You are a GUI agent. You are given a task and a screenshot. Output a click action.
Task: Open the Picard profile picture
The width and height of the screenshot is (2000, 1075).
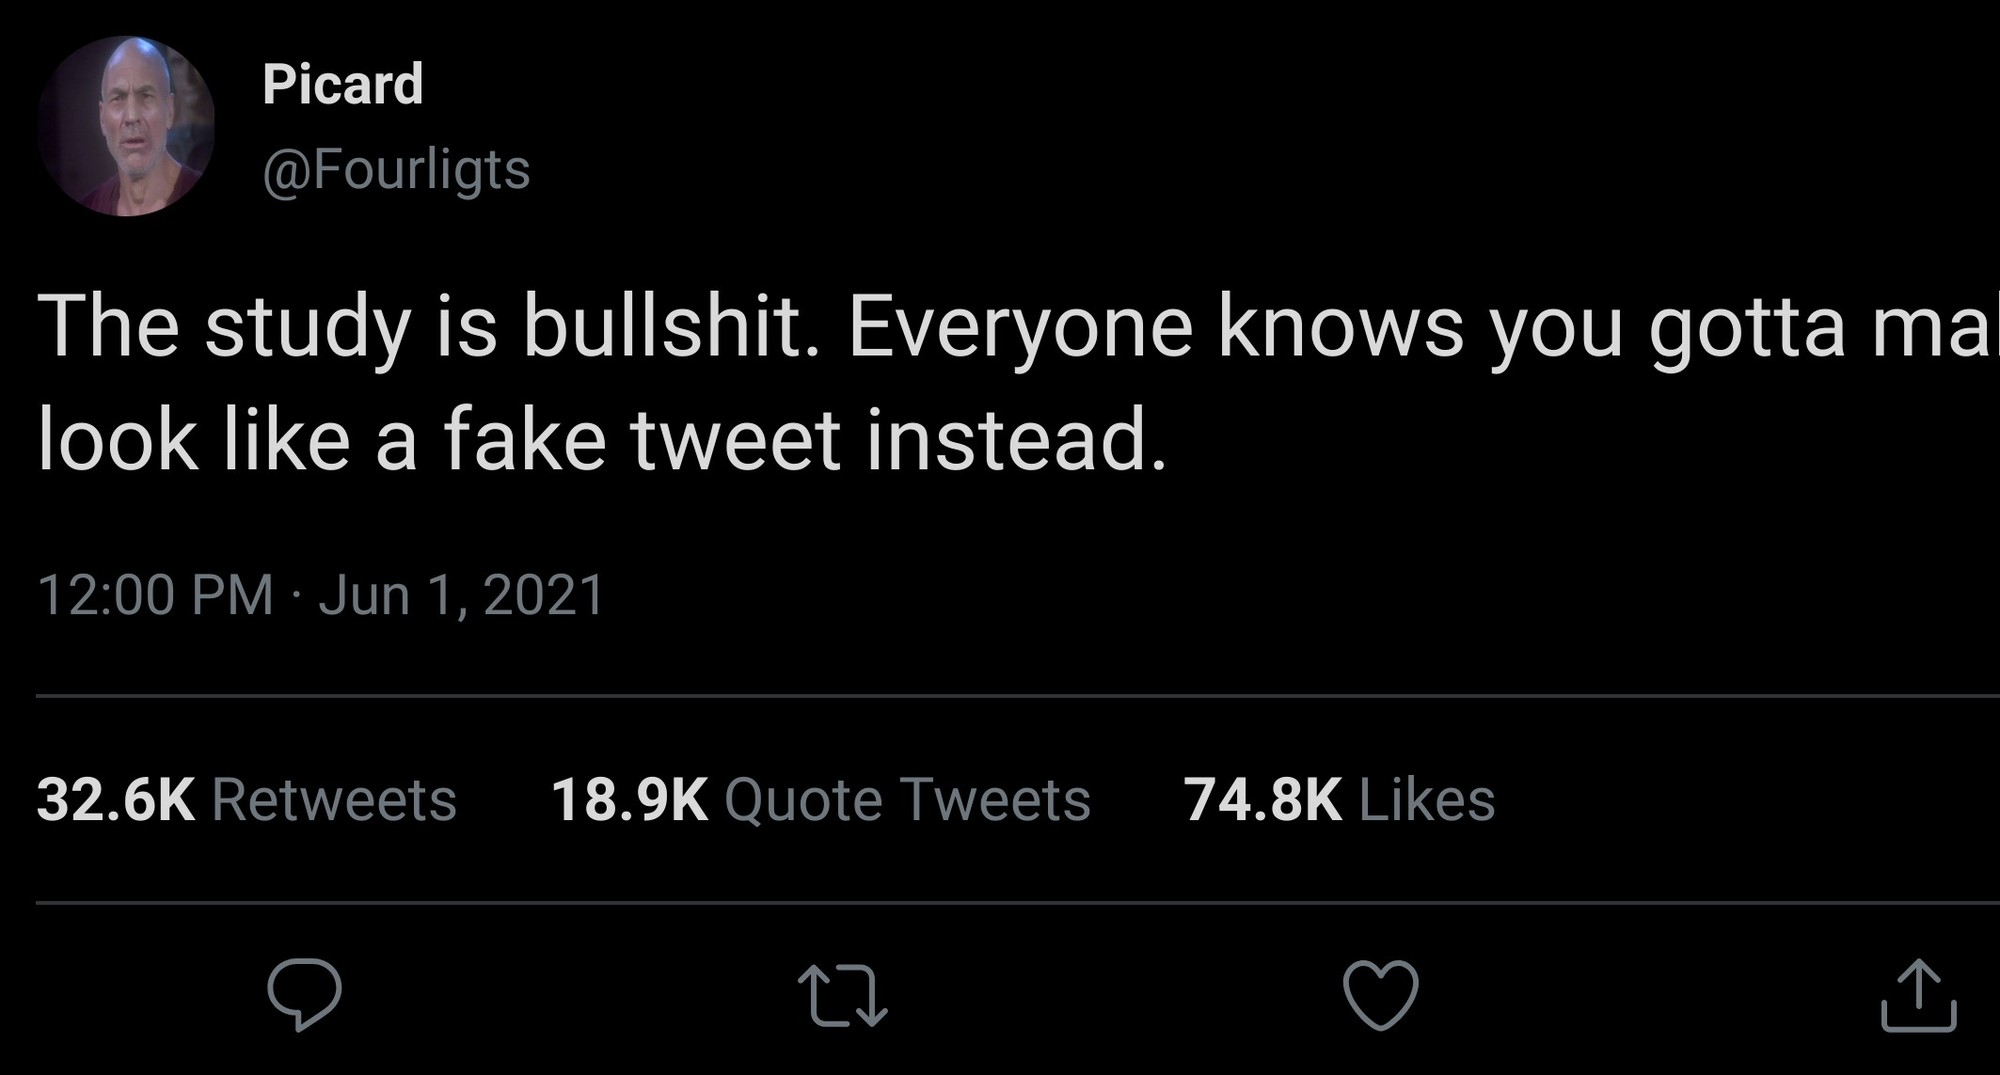[x=126, y=126]
